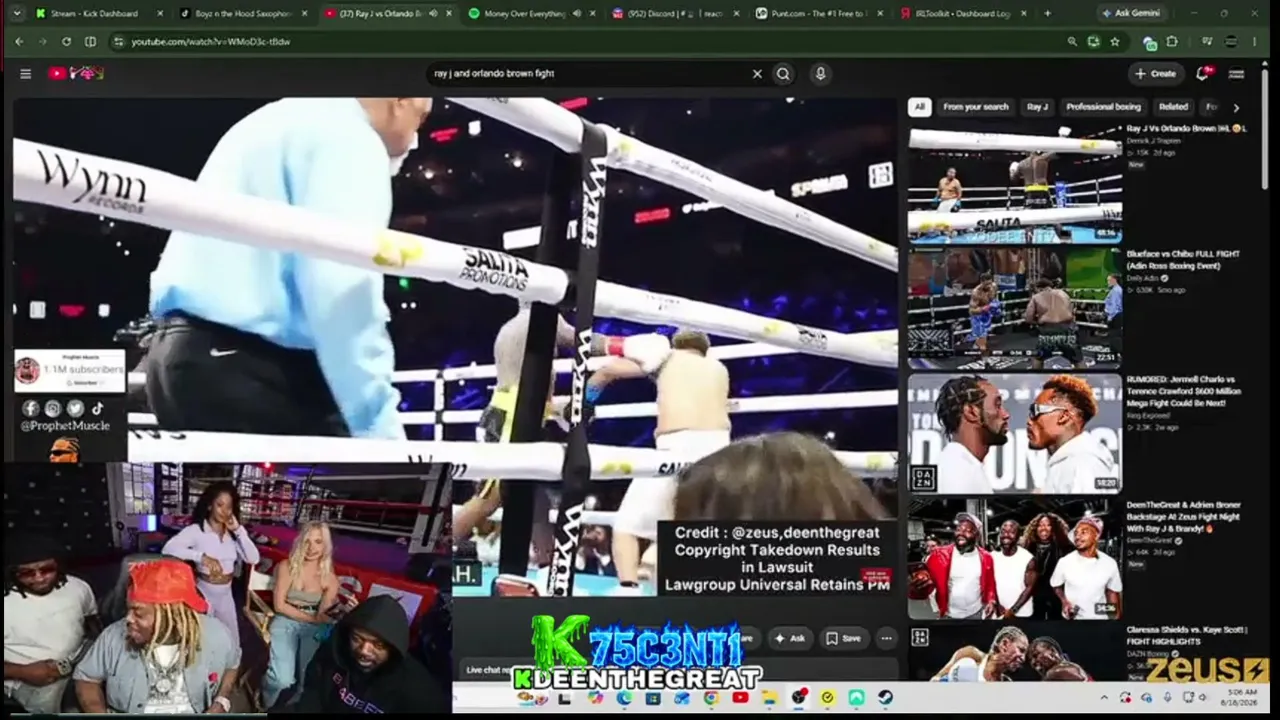Open the Prophet Muscle Facebook icon overlay
1280x720 pixels.
point(31,408)
